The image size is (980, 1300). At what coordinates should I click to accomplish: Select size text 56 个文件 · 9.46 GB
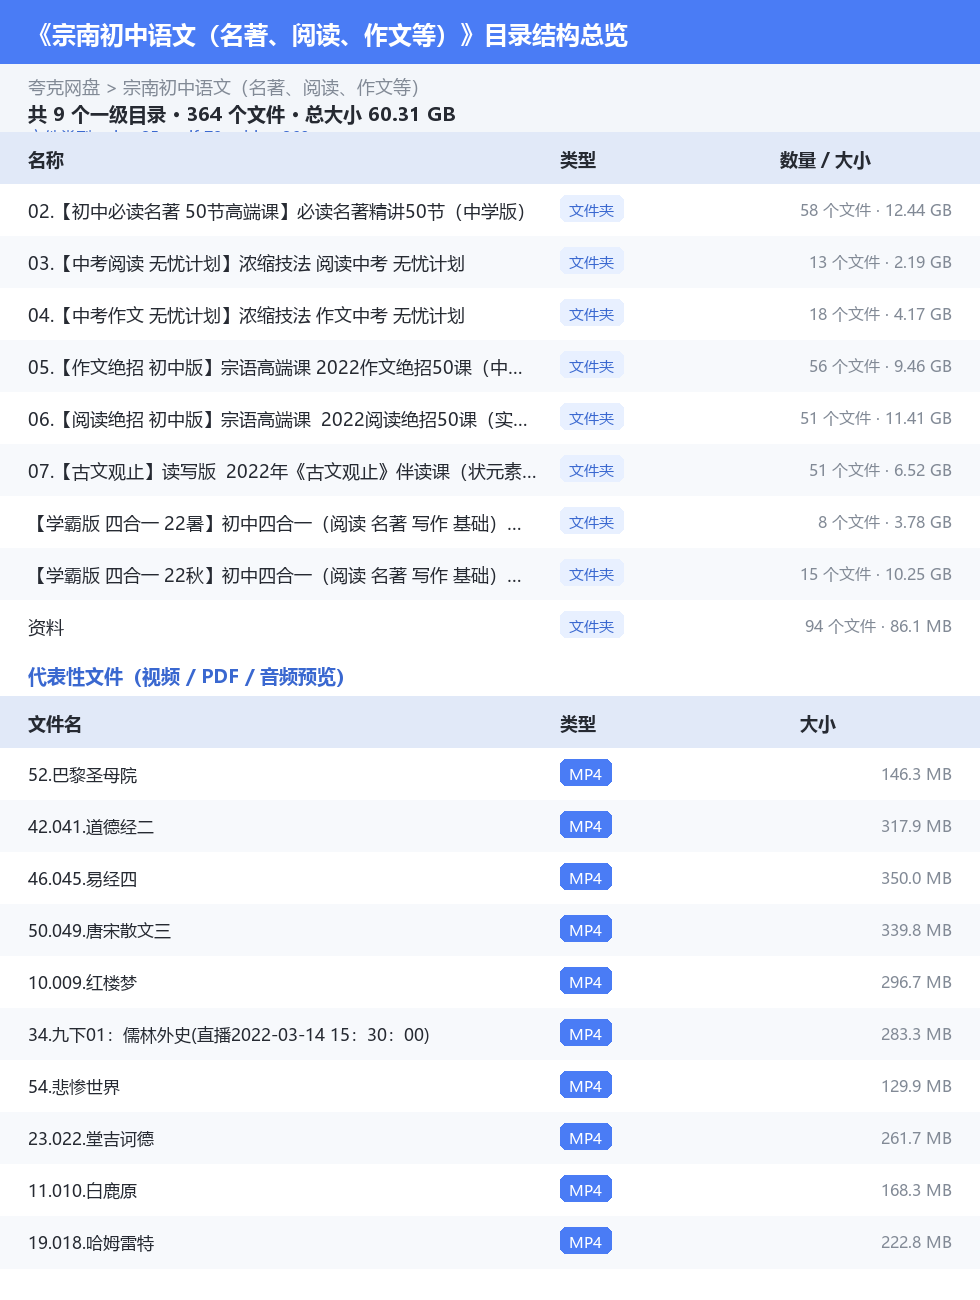coord(880,366)
